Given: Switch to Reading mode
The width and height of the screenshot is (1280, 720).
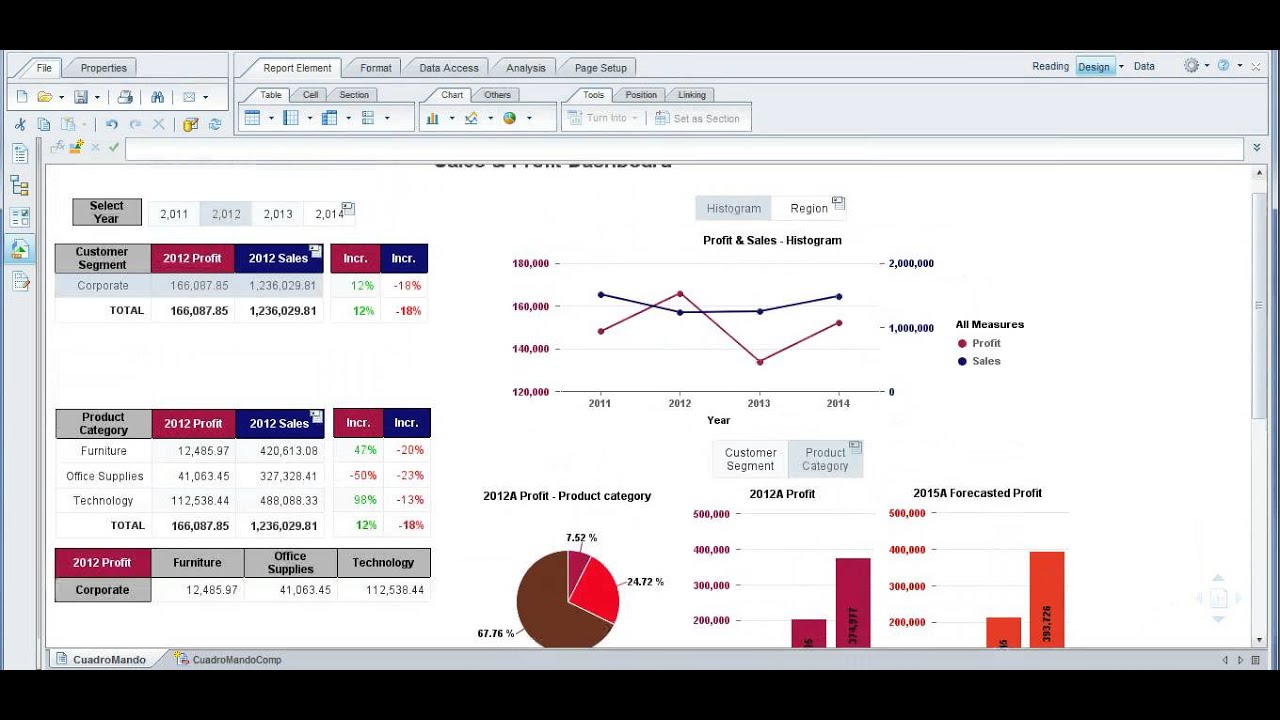Looking at the screenshot, I should [x=1050, y=66].
